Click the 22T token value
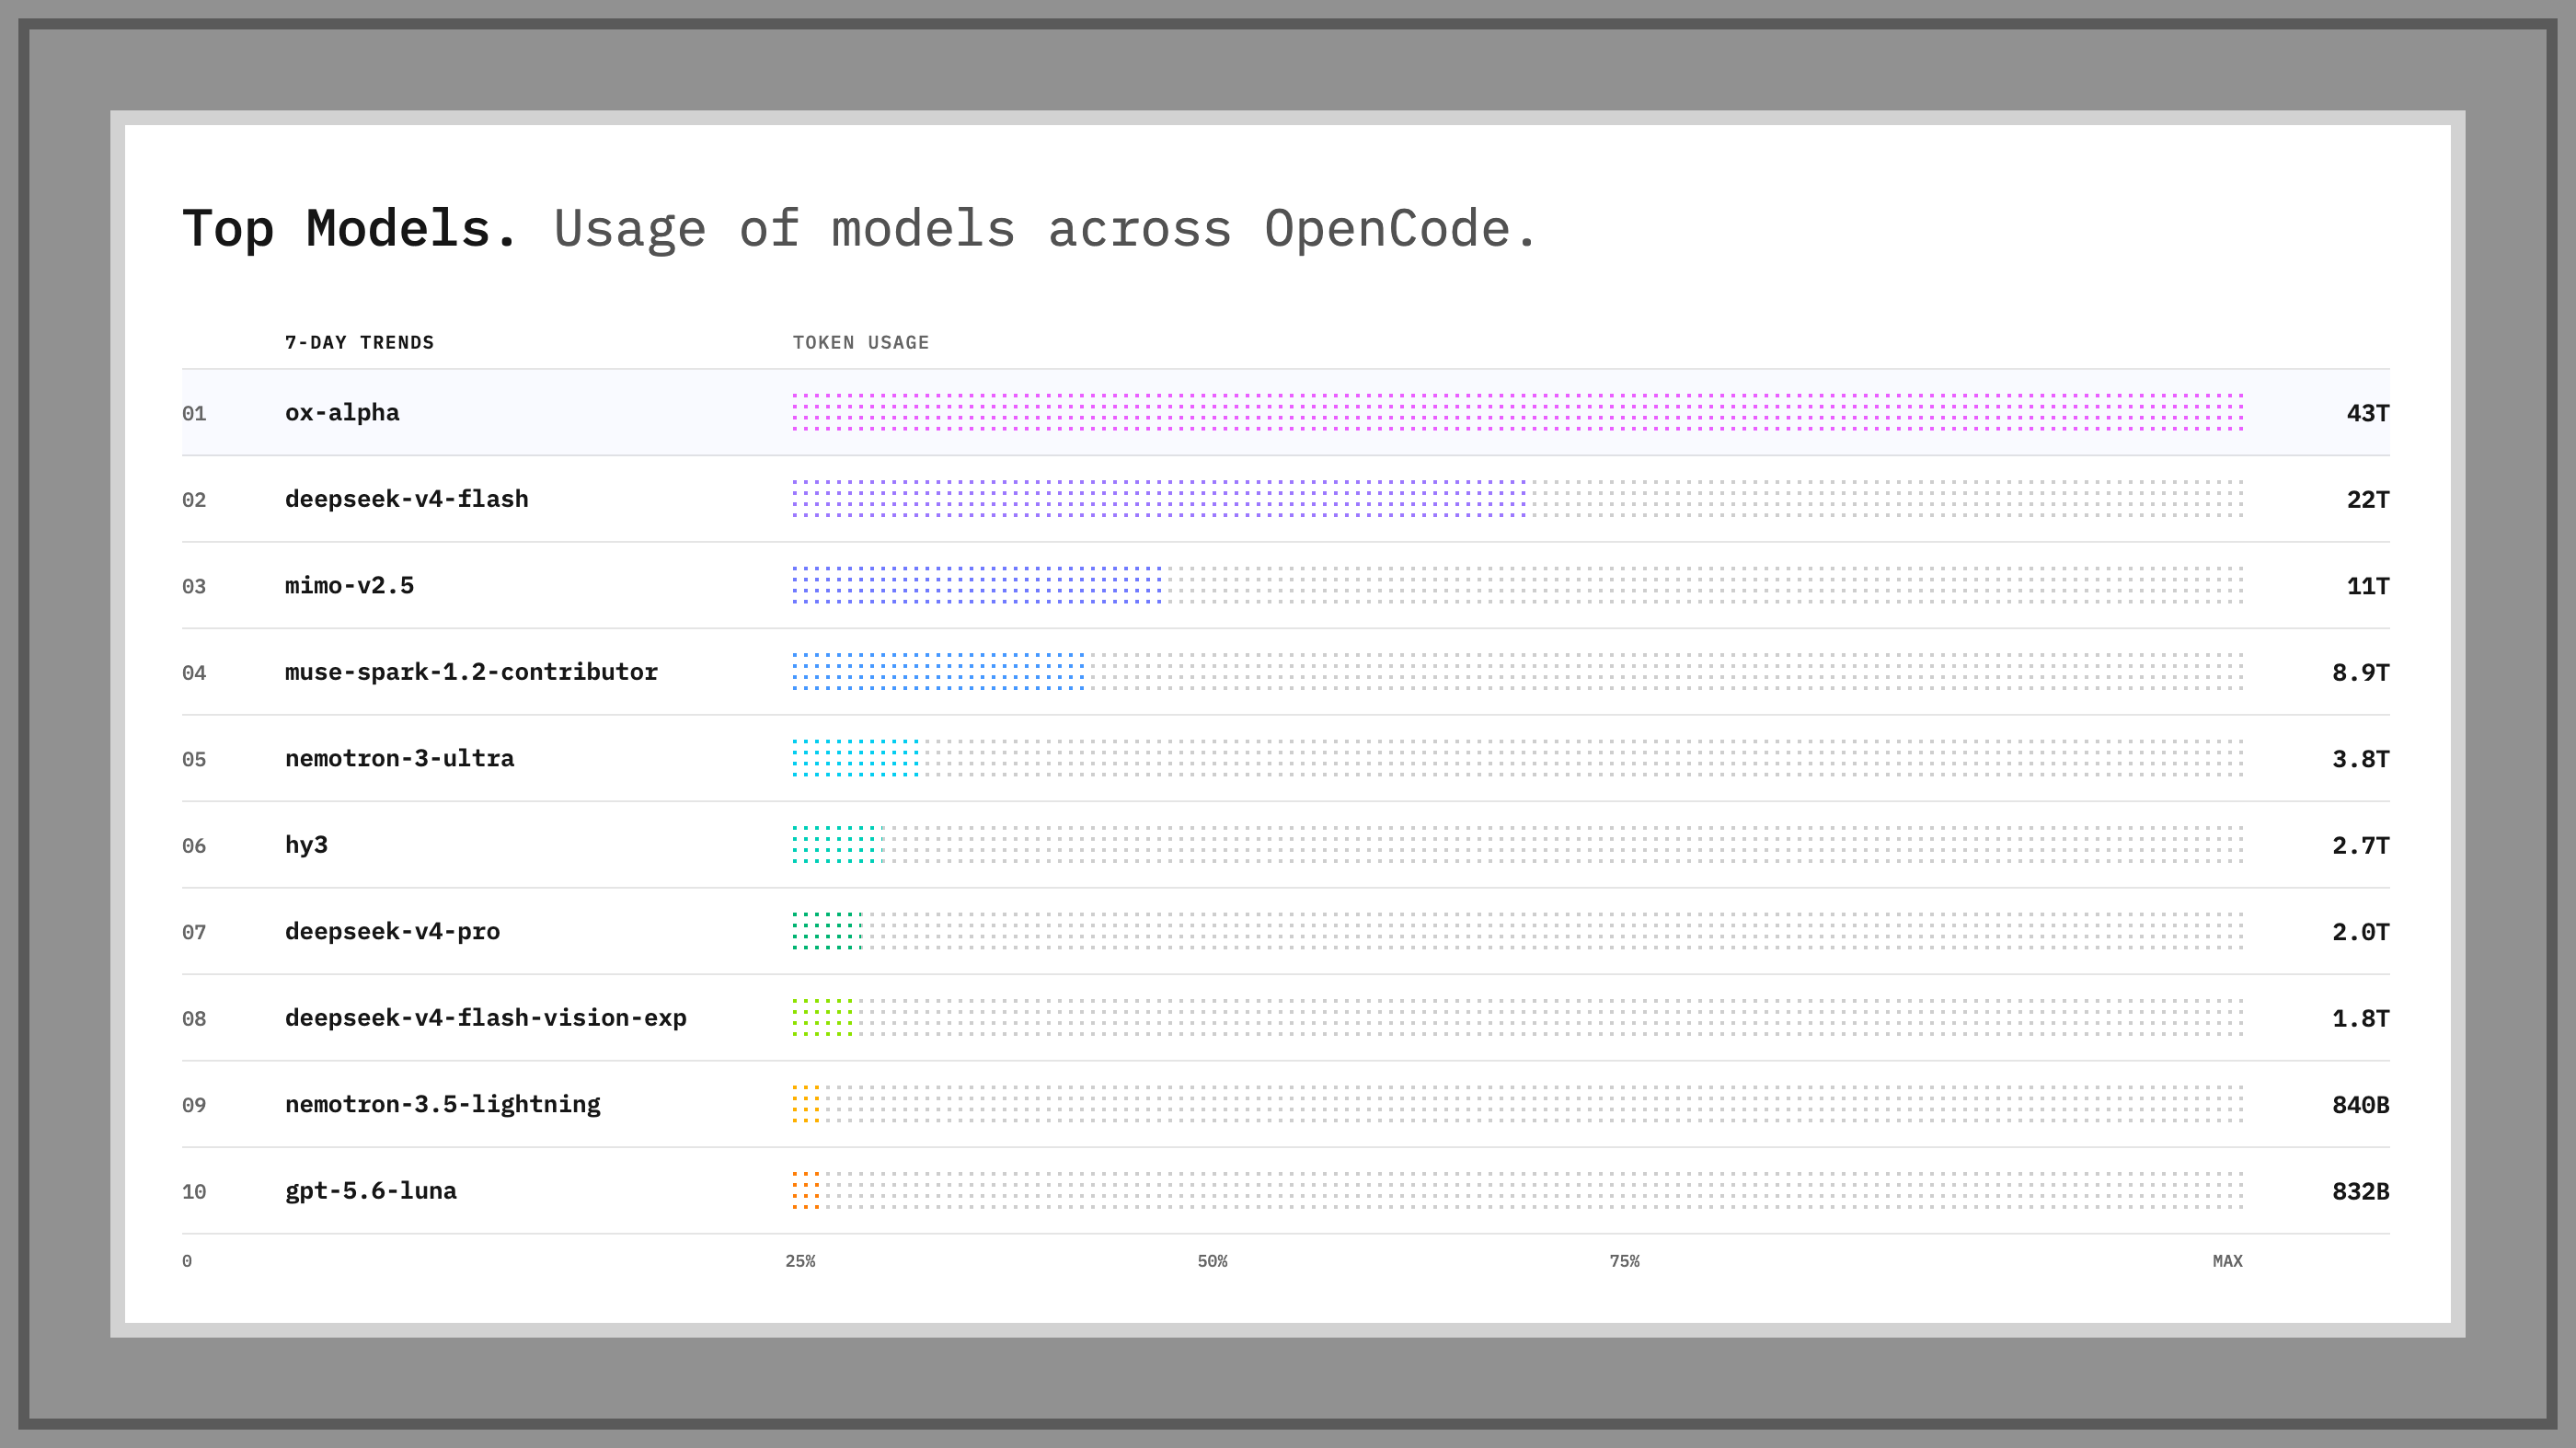Viewport: 2576px width, 1448px height. click(x=2368, y=499)
